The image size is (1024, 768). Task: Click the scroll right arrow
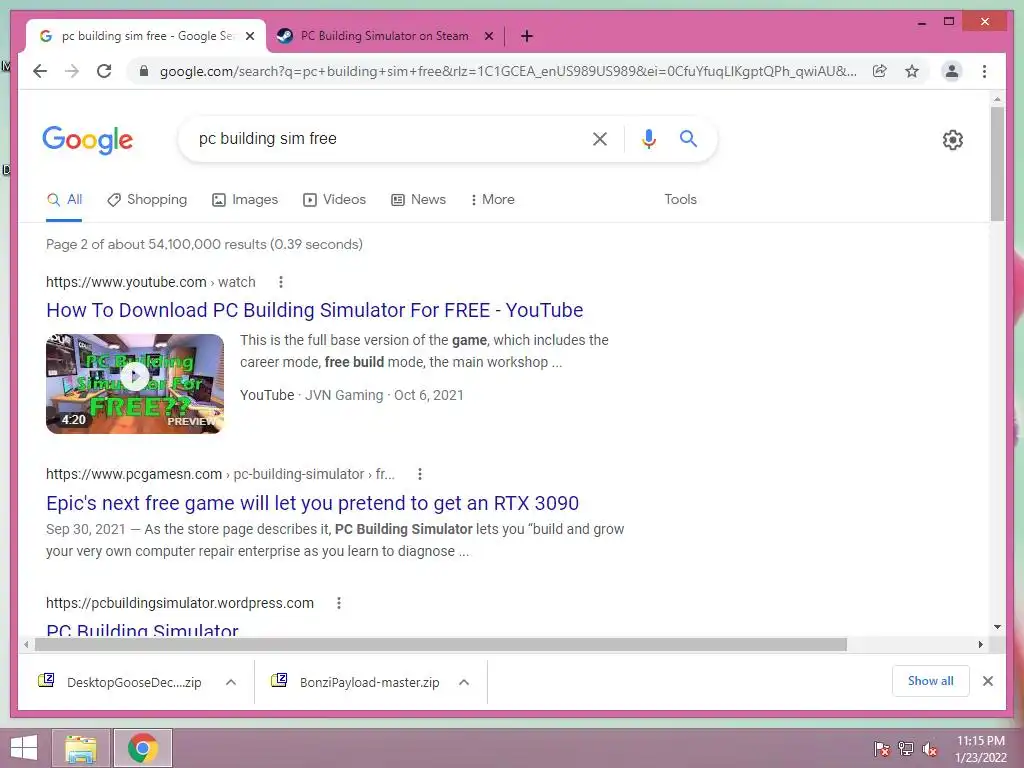(980, 645)
